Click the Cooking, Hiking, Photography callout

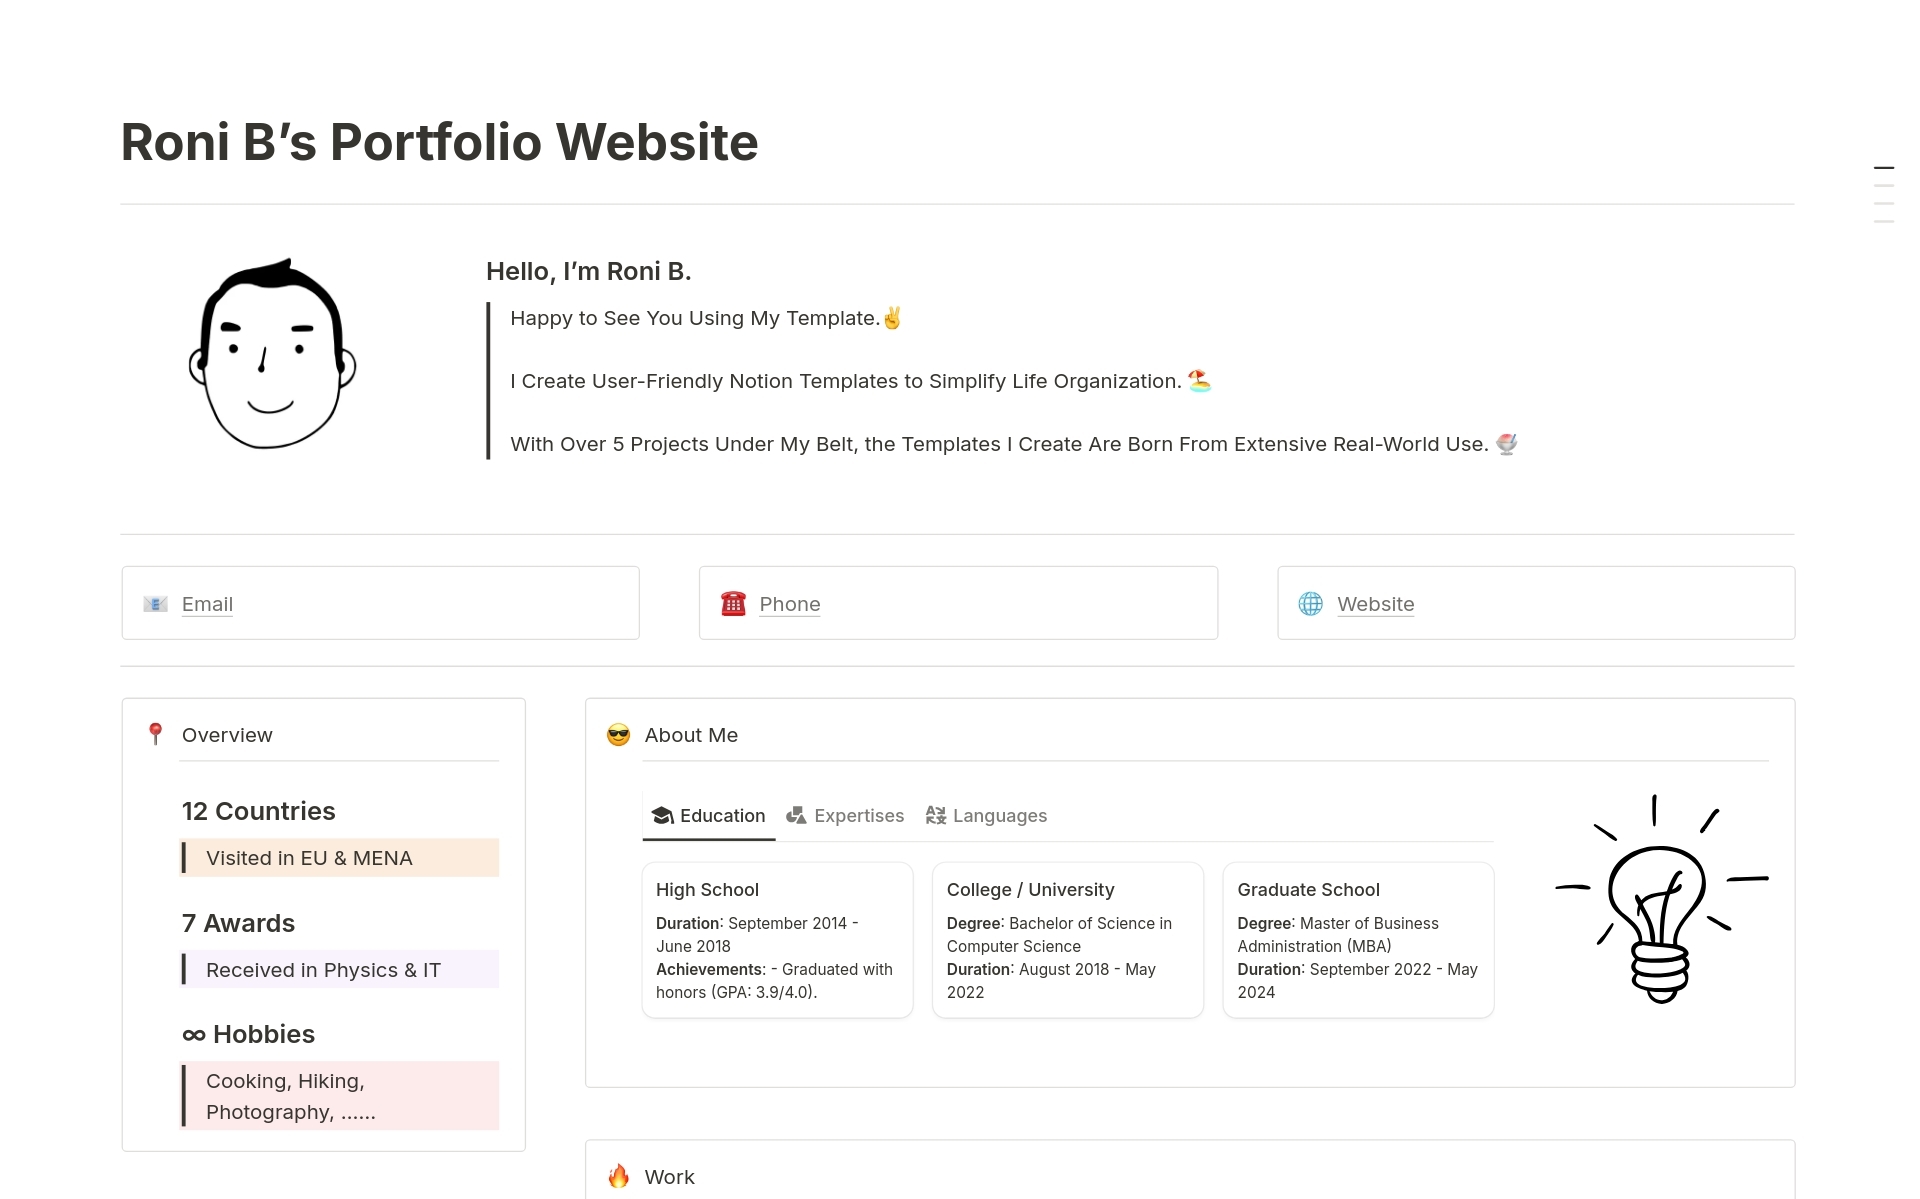[339, 1096]
